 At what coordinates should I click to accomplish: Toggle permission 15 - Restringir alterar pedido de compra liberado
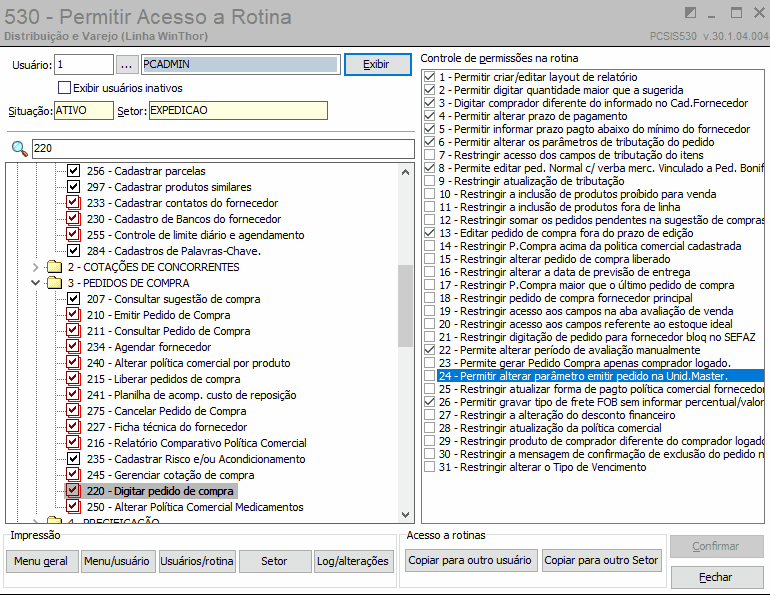point(430,259)
